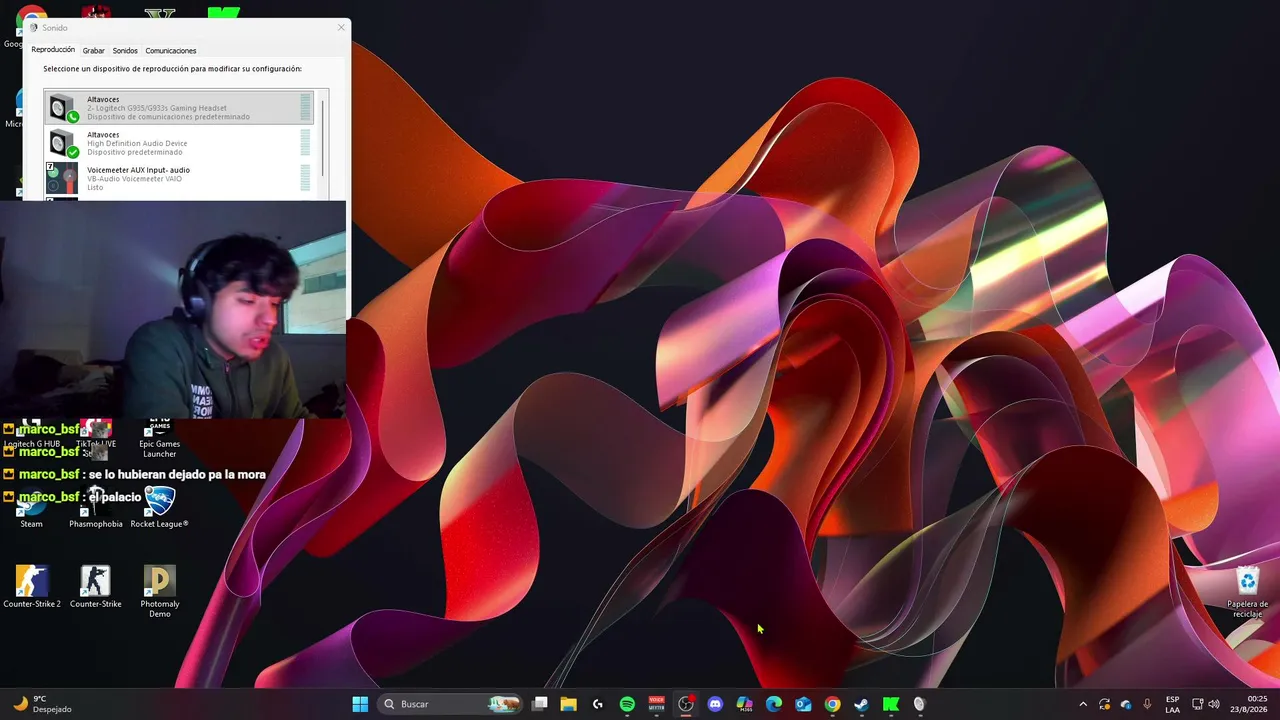Image resolution: width=1280 pixels, height=720 pixels.
Task: Open Task View from the taskbar
Action: pos(540,704)
